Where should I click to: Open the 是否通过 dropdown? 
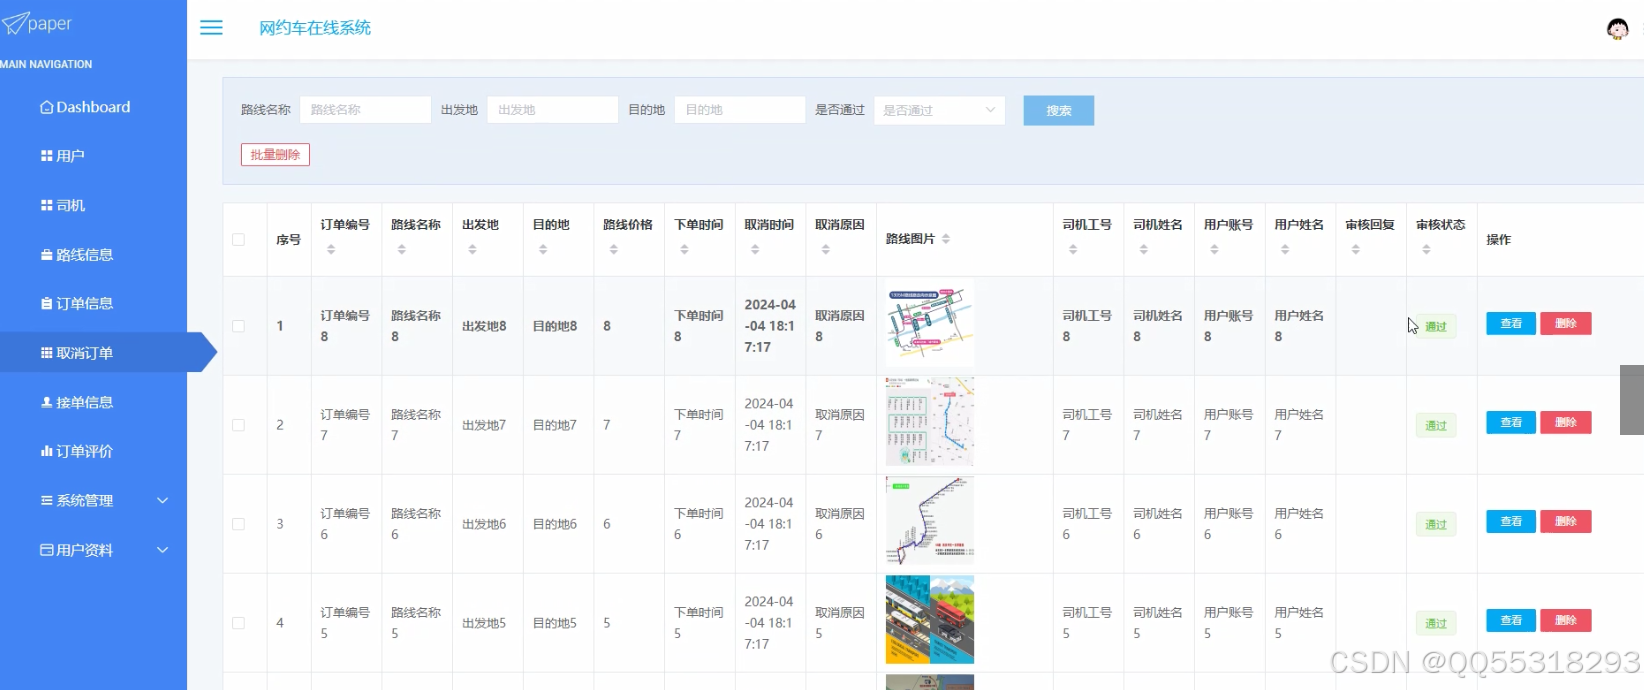[x=939, y=110]
